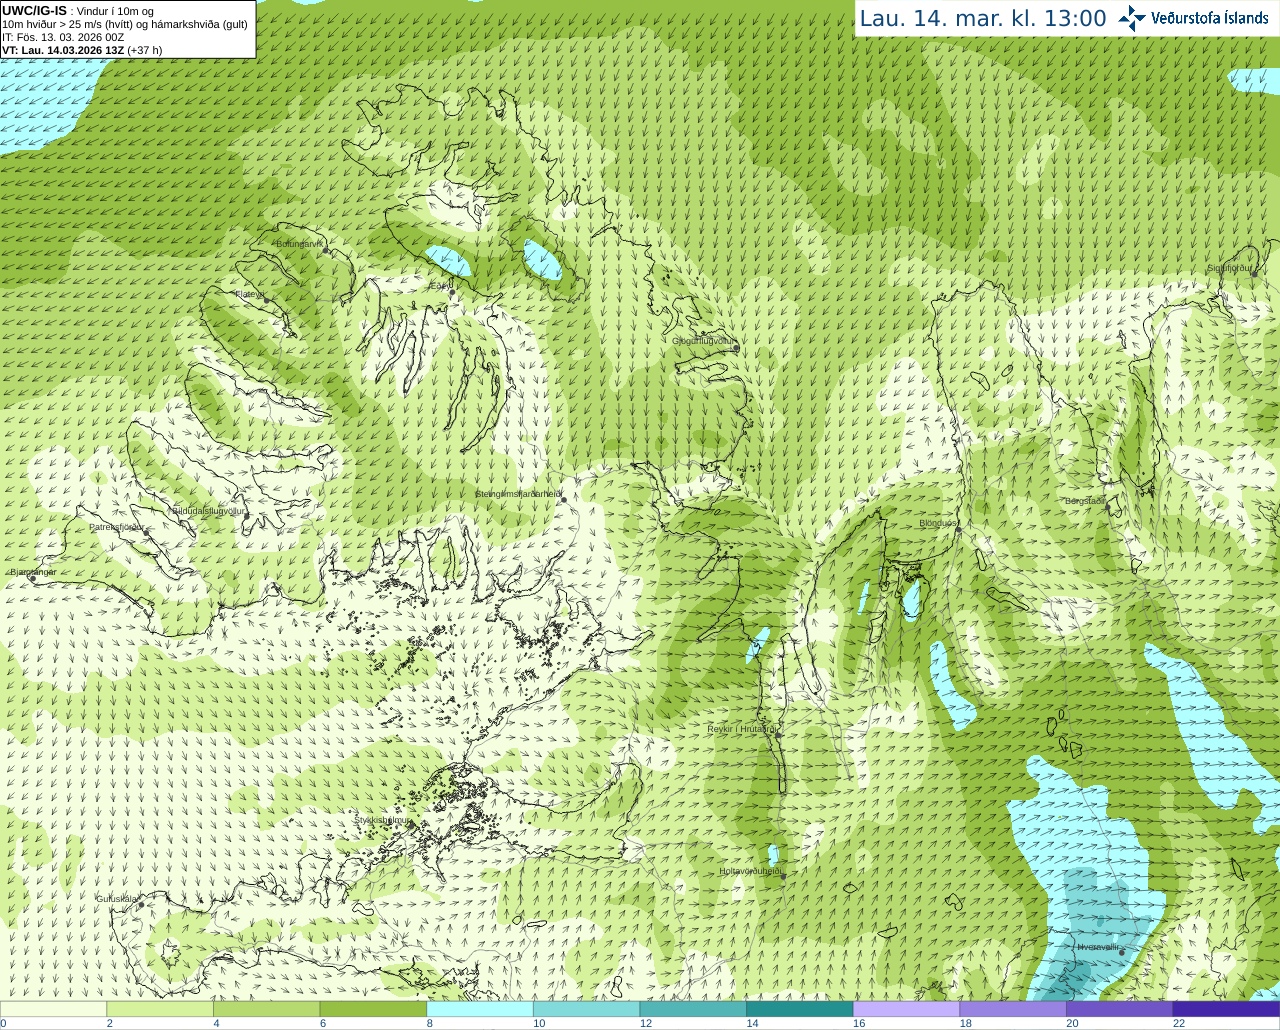This screenshot has width=1280, height=1030.
Task: Select the 16–18 m/s light lavender swatch
Action: [x=906, y=1009]
